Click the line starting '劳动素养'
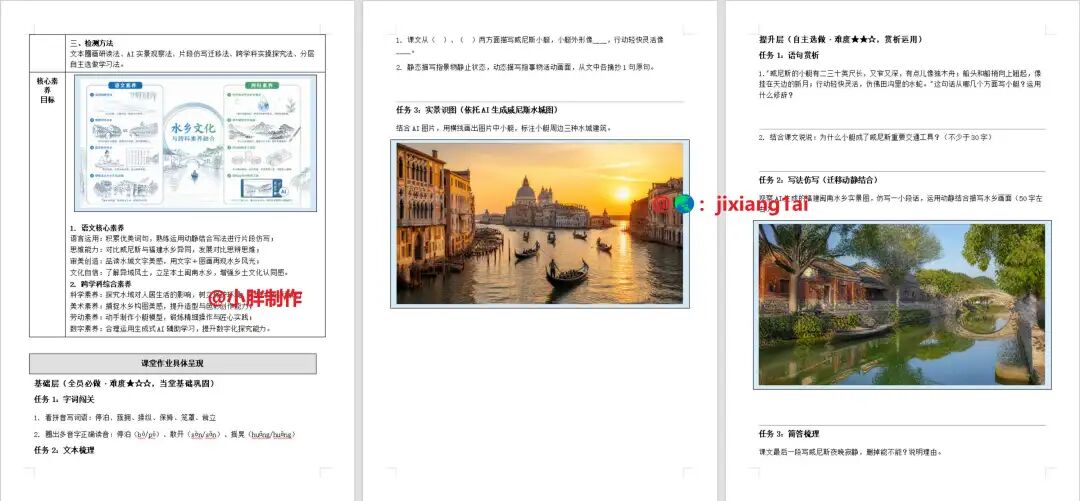Viewport: 1080px width, 501px height. [x=162, y=317]
